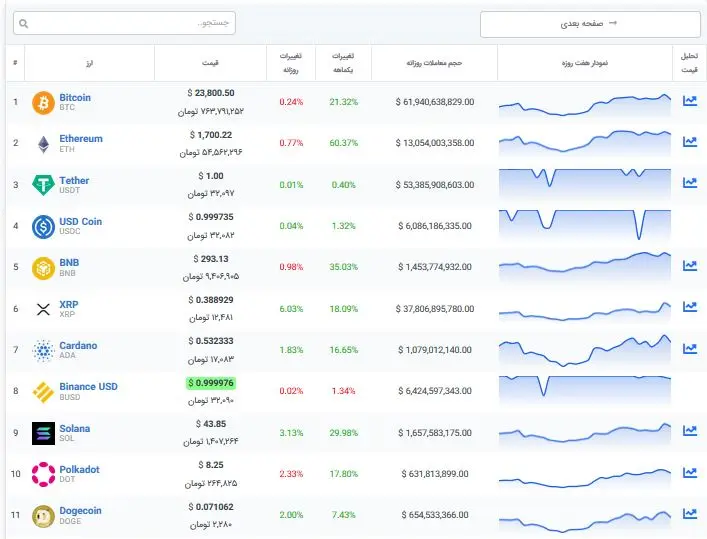
Task: Open the XRP coin link
Action: click(69, 304)
